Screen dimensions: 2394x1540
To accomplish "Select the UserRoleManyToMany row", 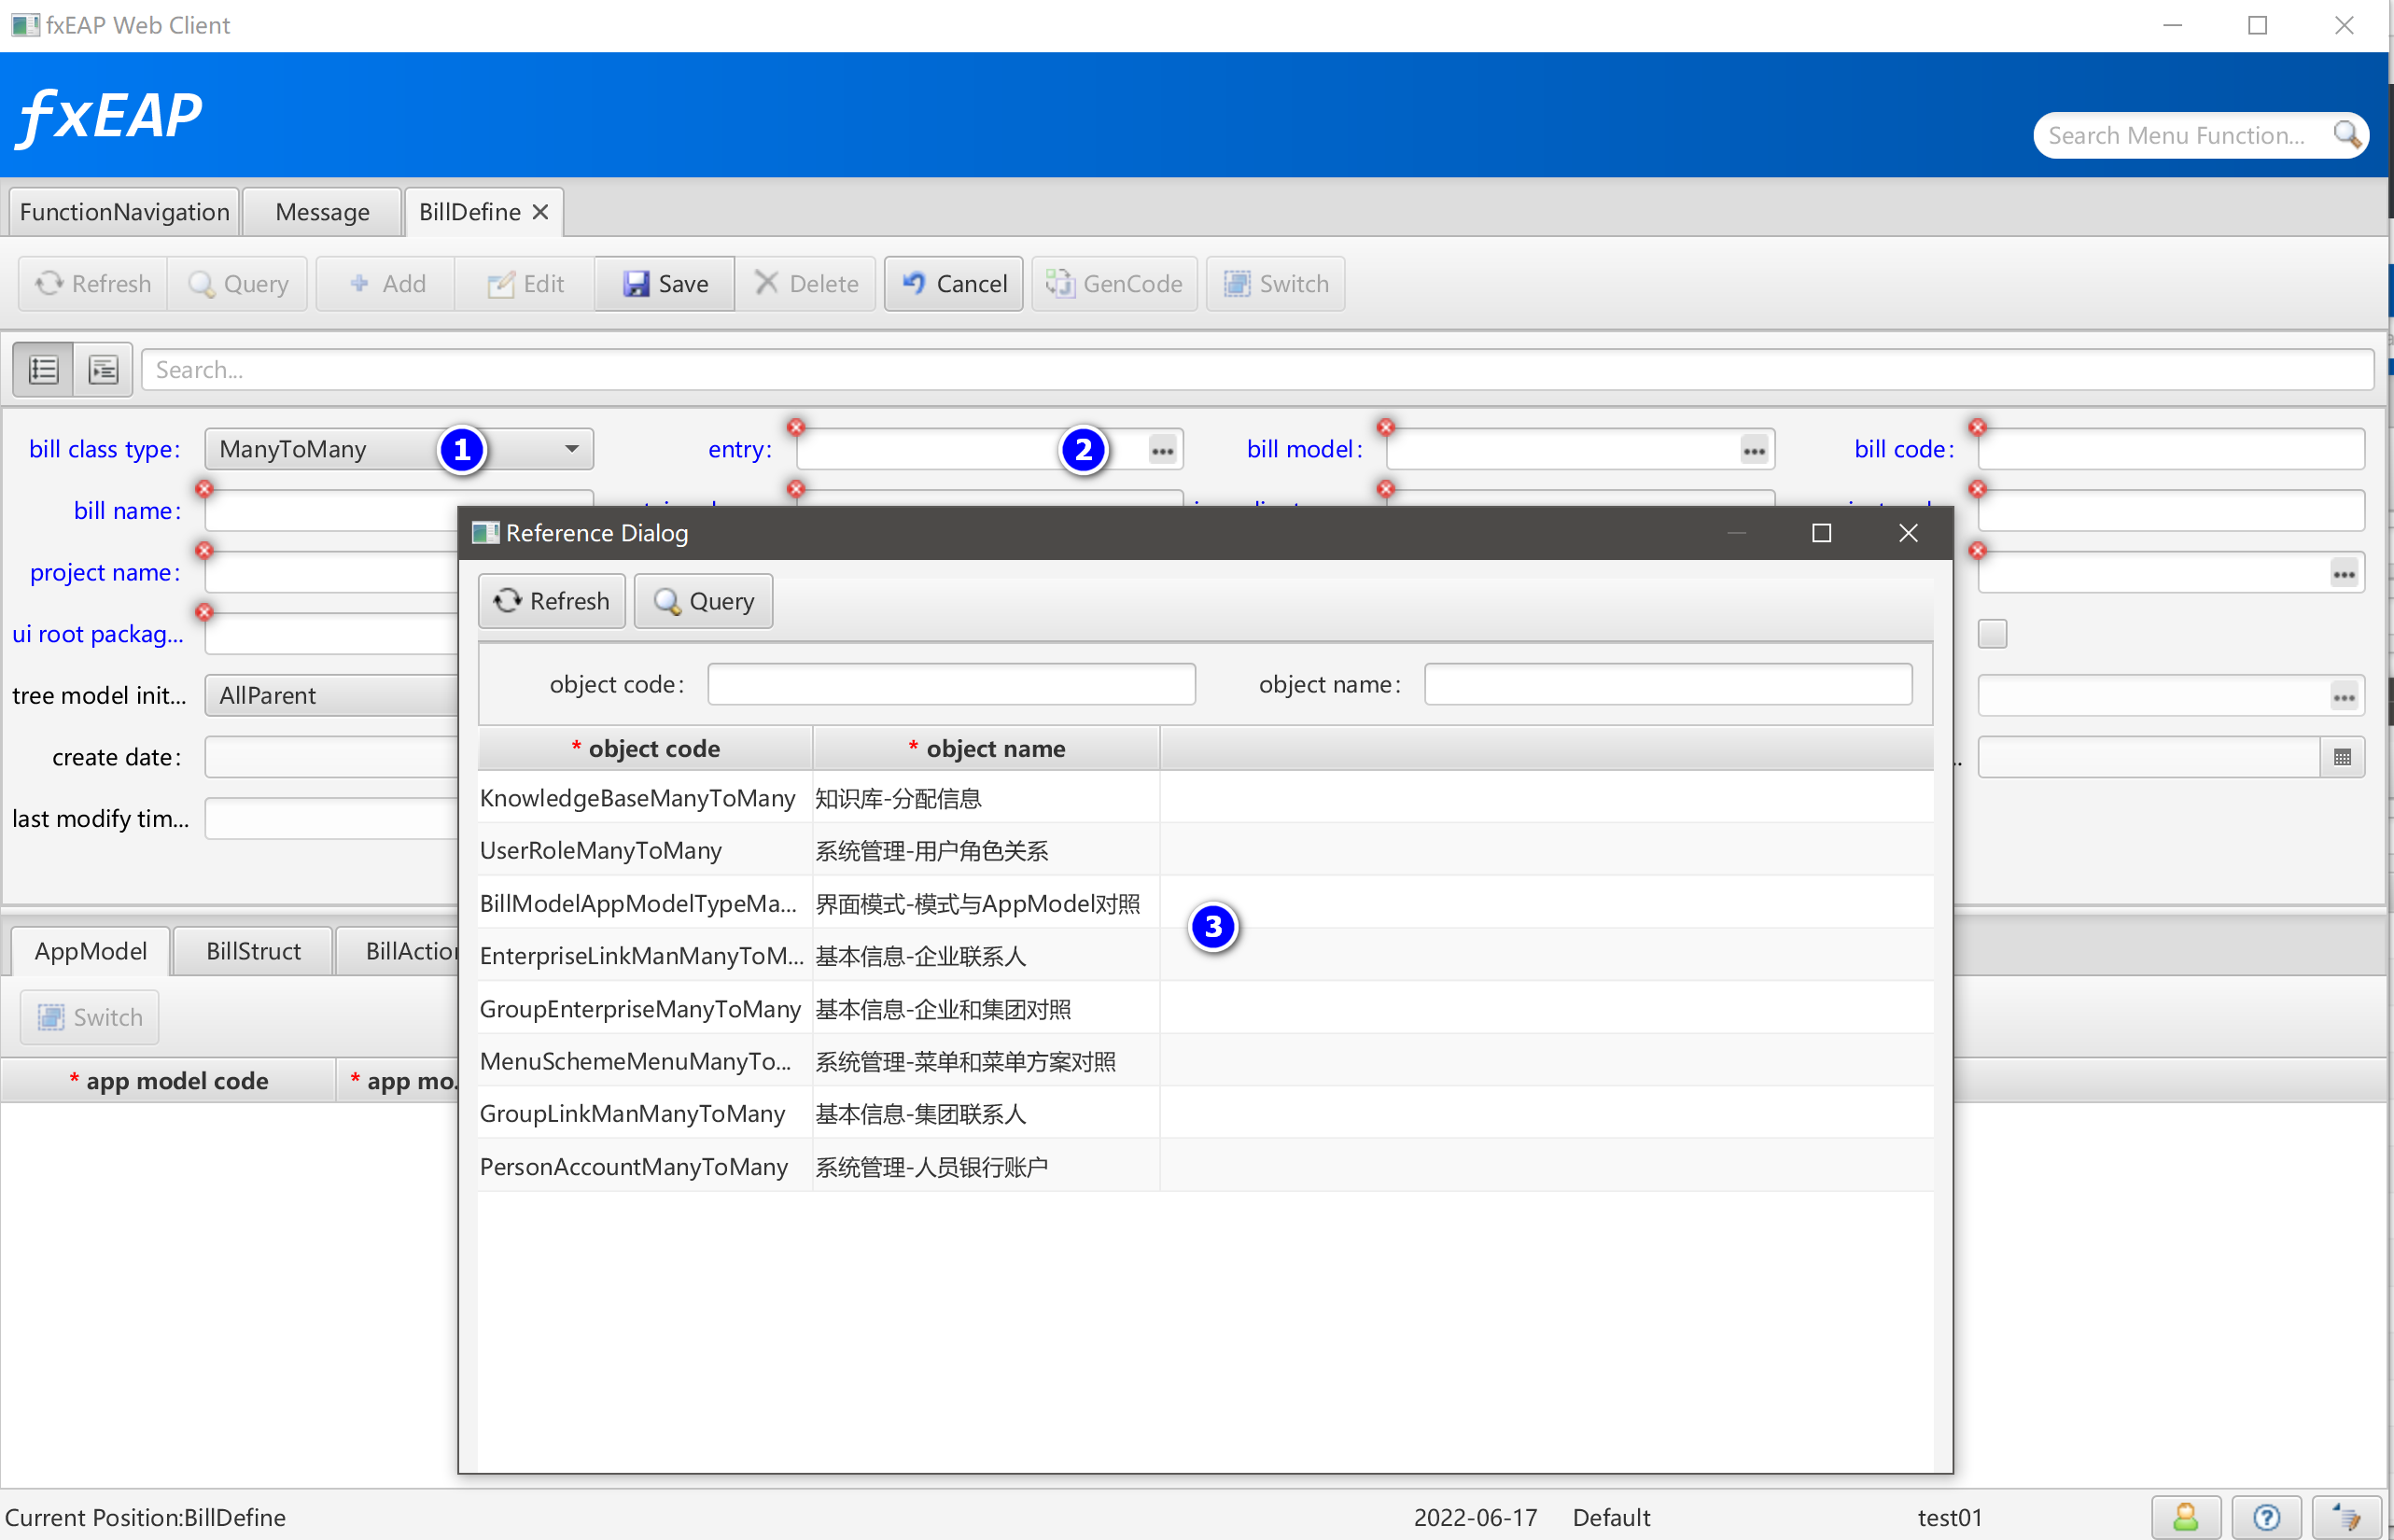I will click(1205, 850).
